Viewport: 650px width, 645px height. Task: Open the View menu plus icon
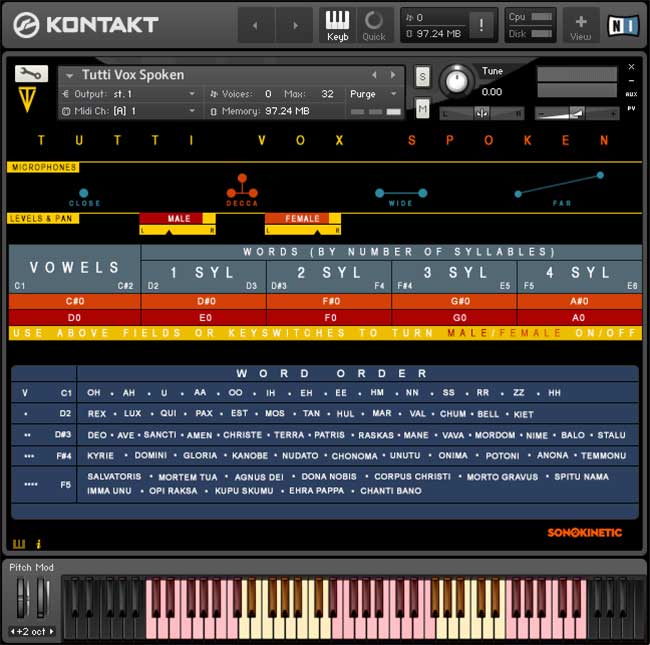[x=580, y=25]
